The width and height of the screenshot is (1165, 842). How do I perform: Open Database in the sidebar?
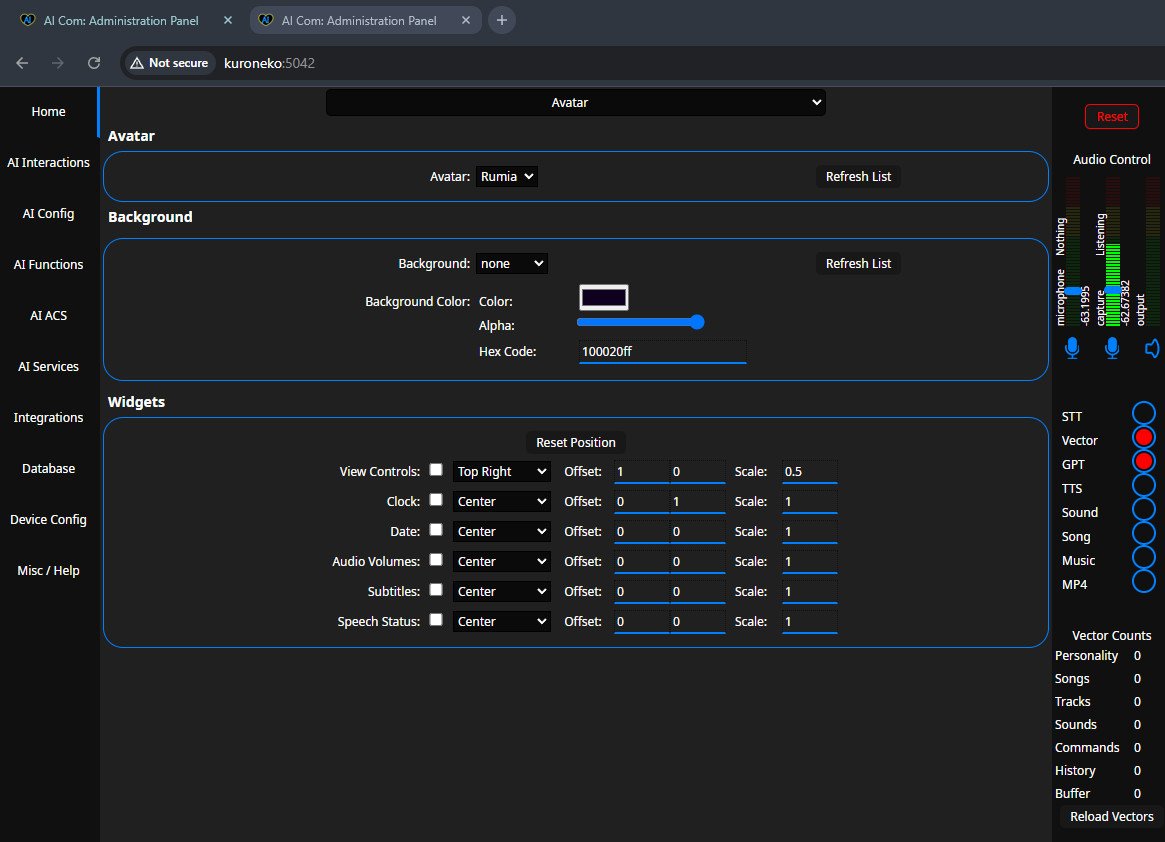[48, 469]
